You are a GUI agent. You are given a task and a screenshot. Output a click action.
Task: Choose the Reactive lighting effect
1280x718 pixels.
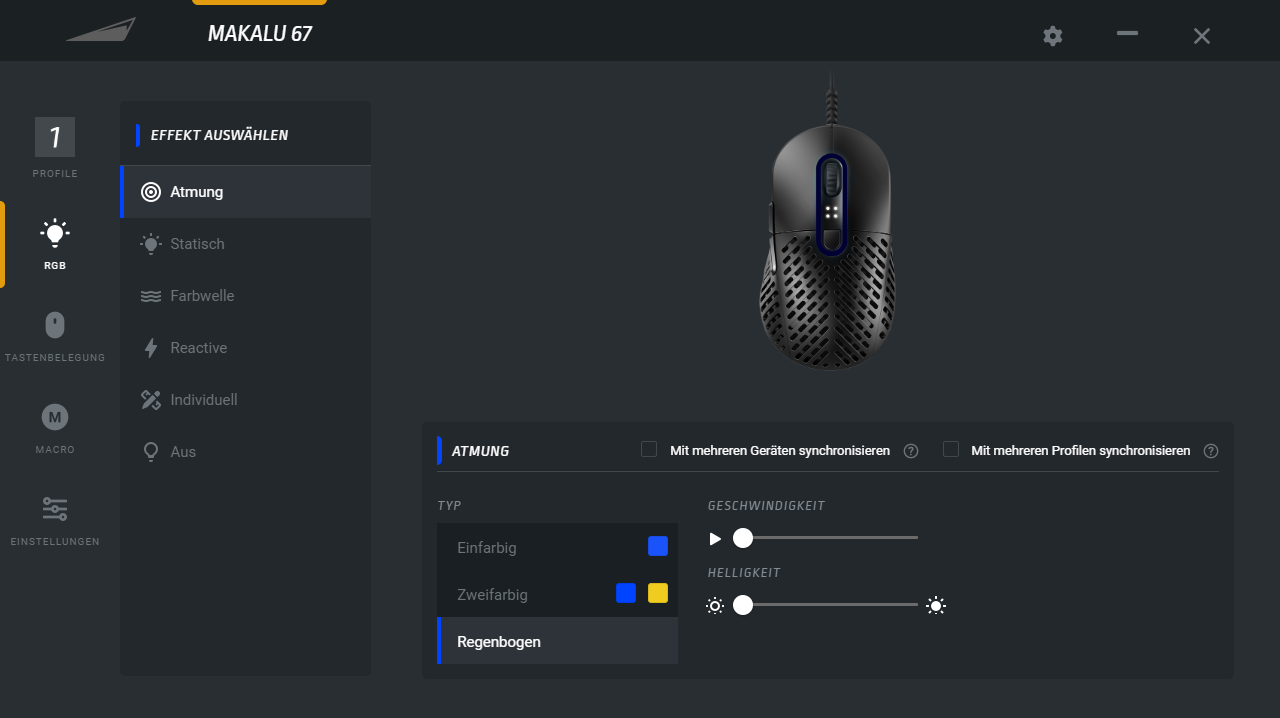[245, 348]
